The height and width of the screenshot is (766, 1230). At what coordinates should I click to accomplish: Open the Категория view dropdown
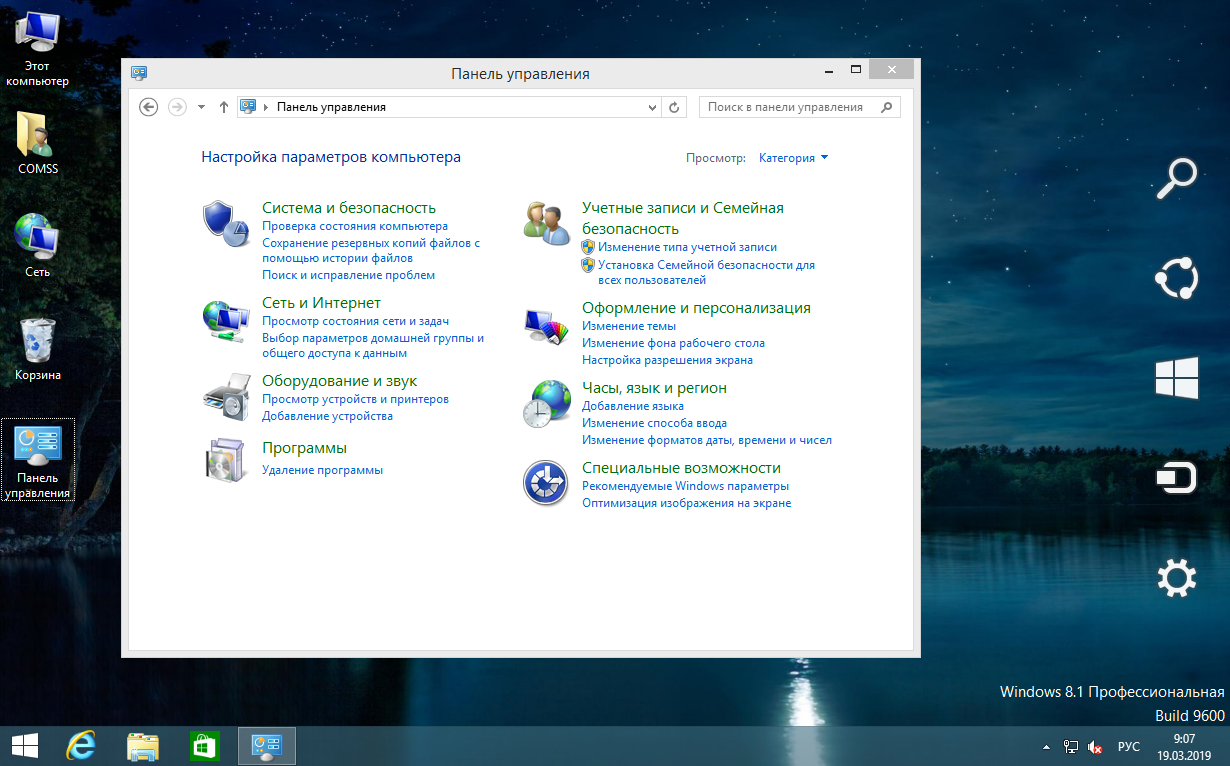coord(793,158)
